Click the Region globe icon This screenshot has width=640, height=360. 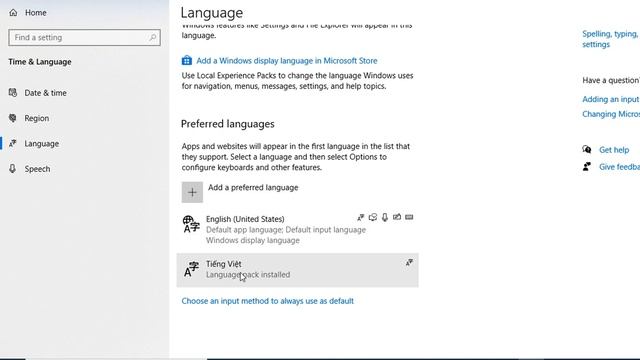(13, 118)
